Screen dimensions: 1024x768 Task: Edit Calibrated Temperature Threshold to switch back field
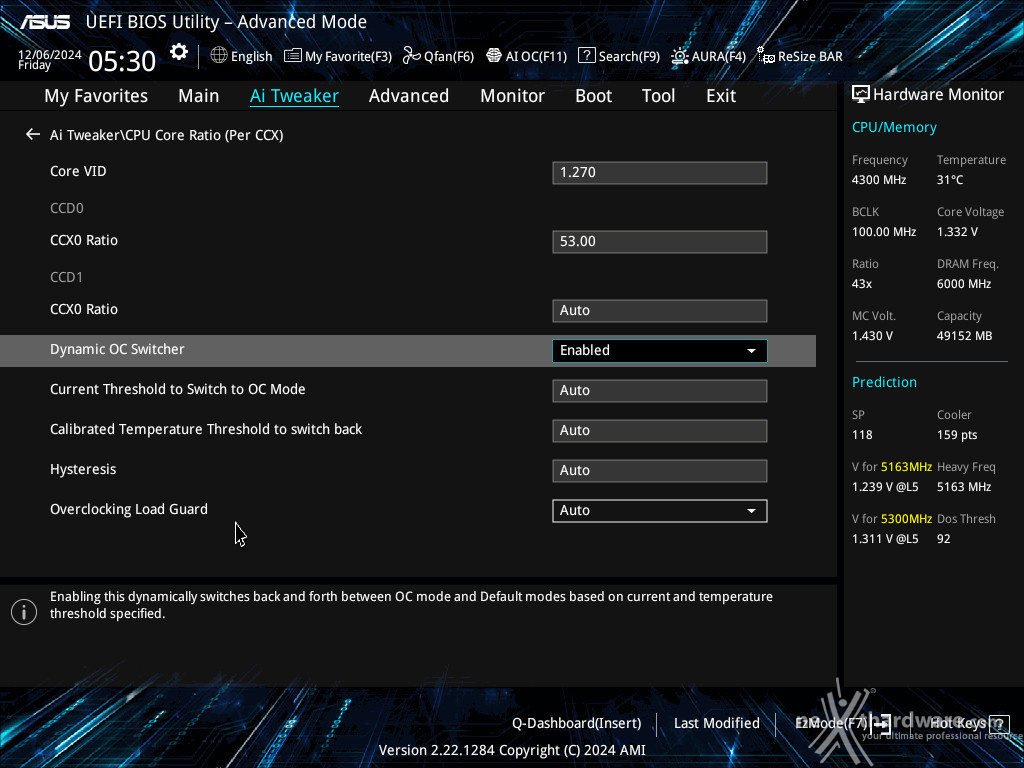660,431
